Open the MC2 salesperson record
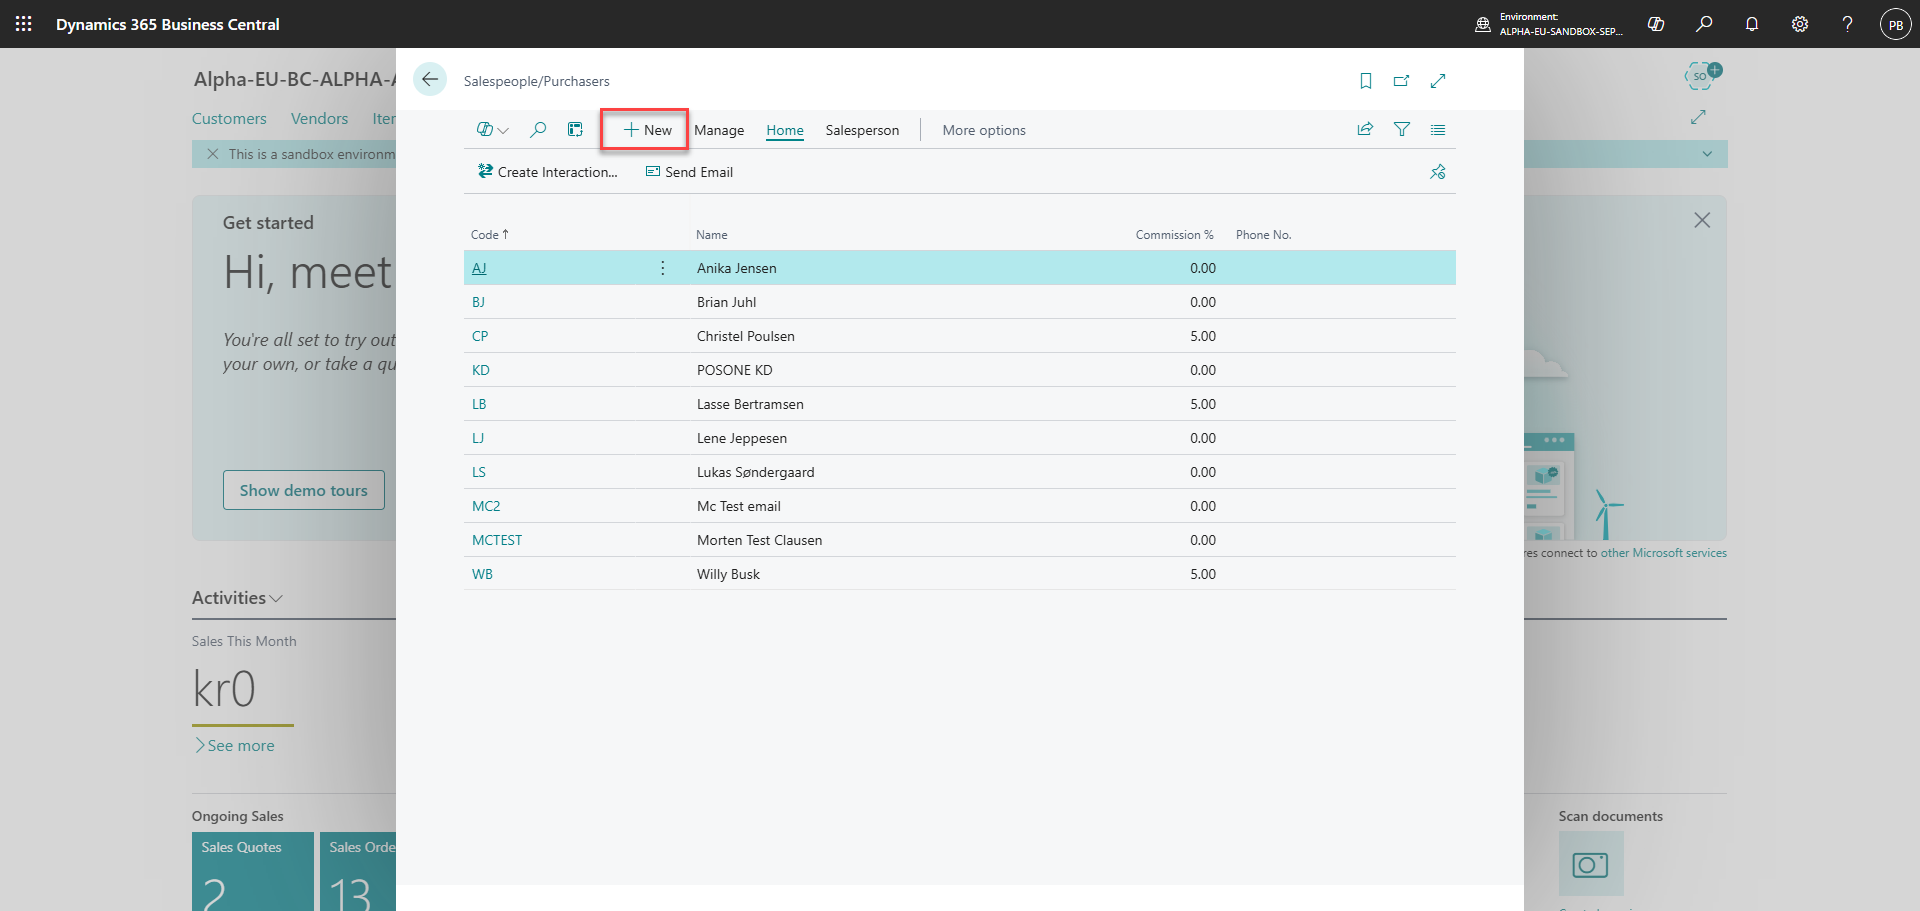1920x911 pixels. (486, 506)
